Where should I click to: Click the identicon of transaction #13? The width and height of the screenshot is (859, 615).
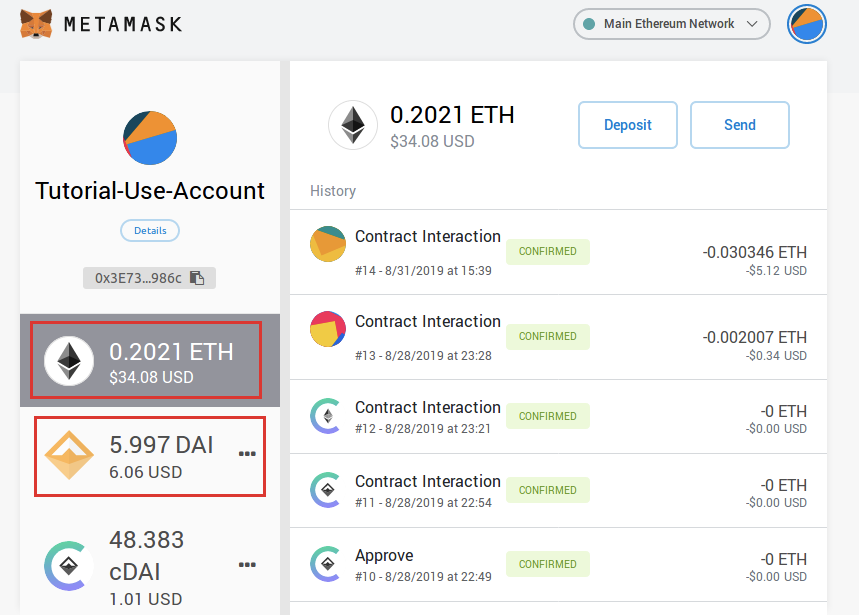point(328,329)
